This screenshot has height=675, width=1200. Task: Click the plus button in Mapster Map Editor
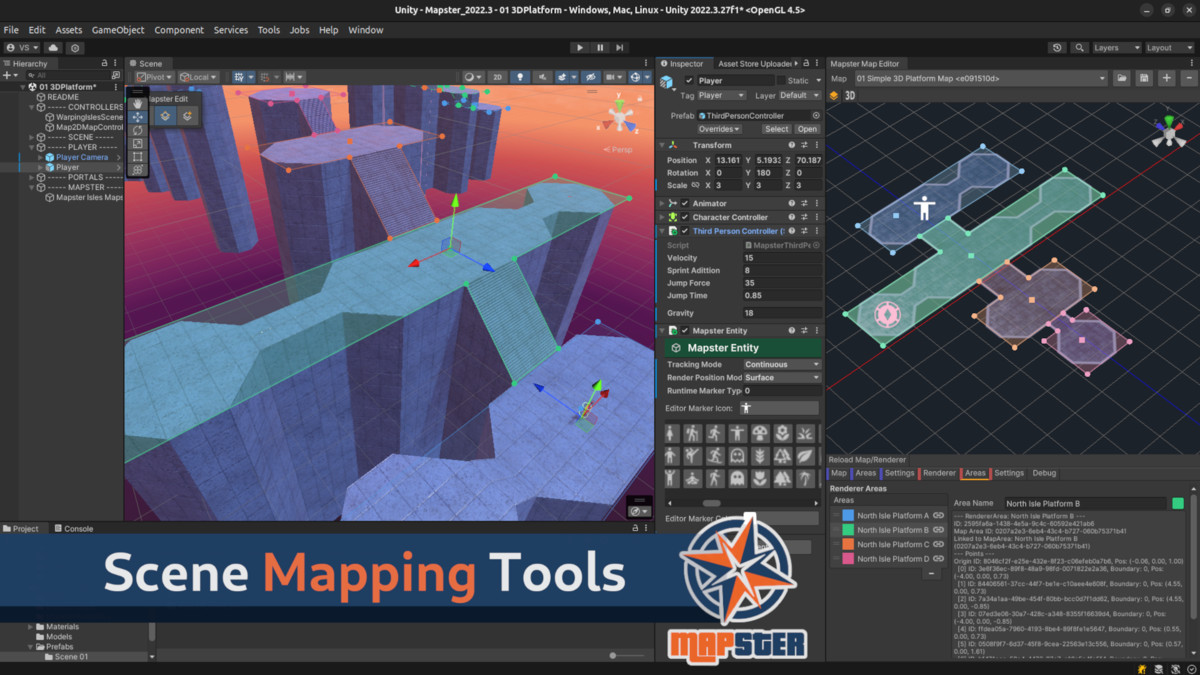tap(1166, 78)
